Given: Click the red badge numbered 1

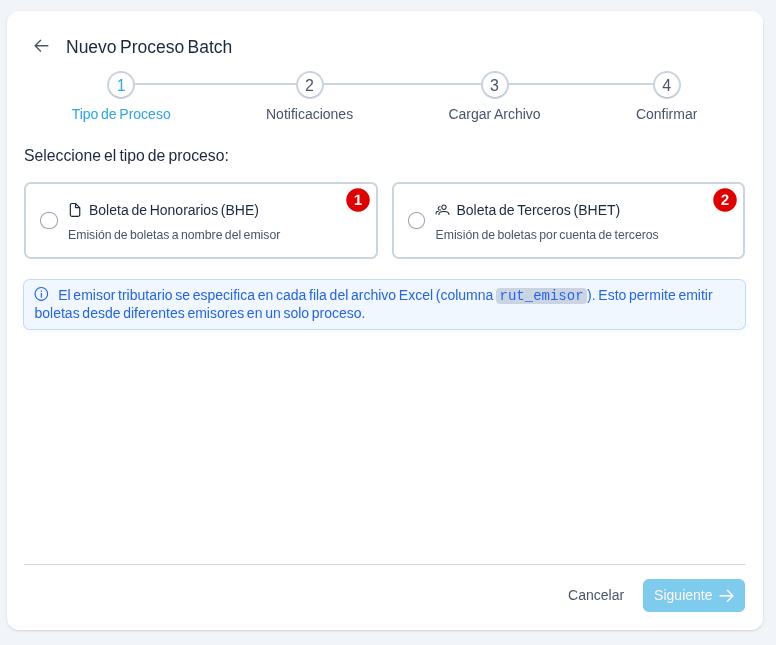Looking at the screenshot, I should (x=358, y=200).
